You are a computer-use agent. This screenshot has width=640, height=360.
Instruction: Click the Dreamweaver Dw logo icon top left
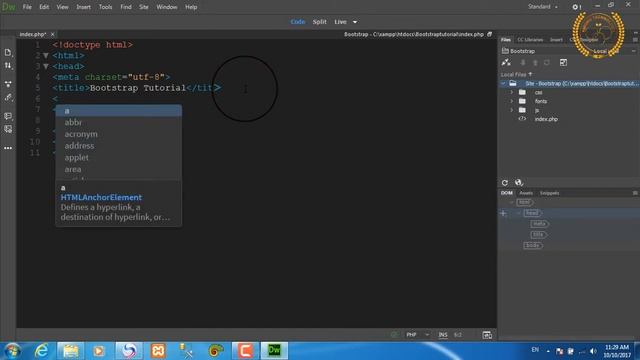(x=9, y=7)
